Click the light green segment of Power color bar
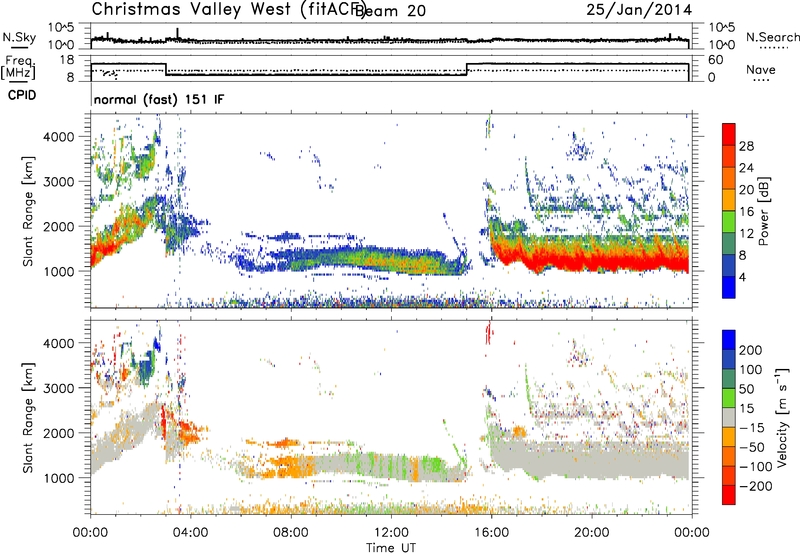The image size is (800, 554). 729,222
